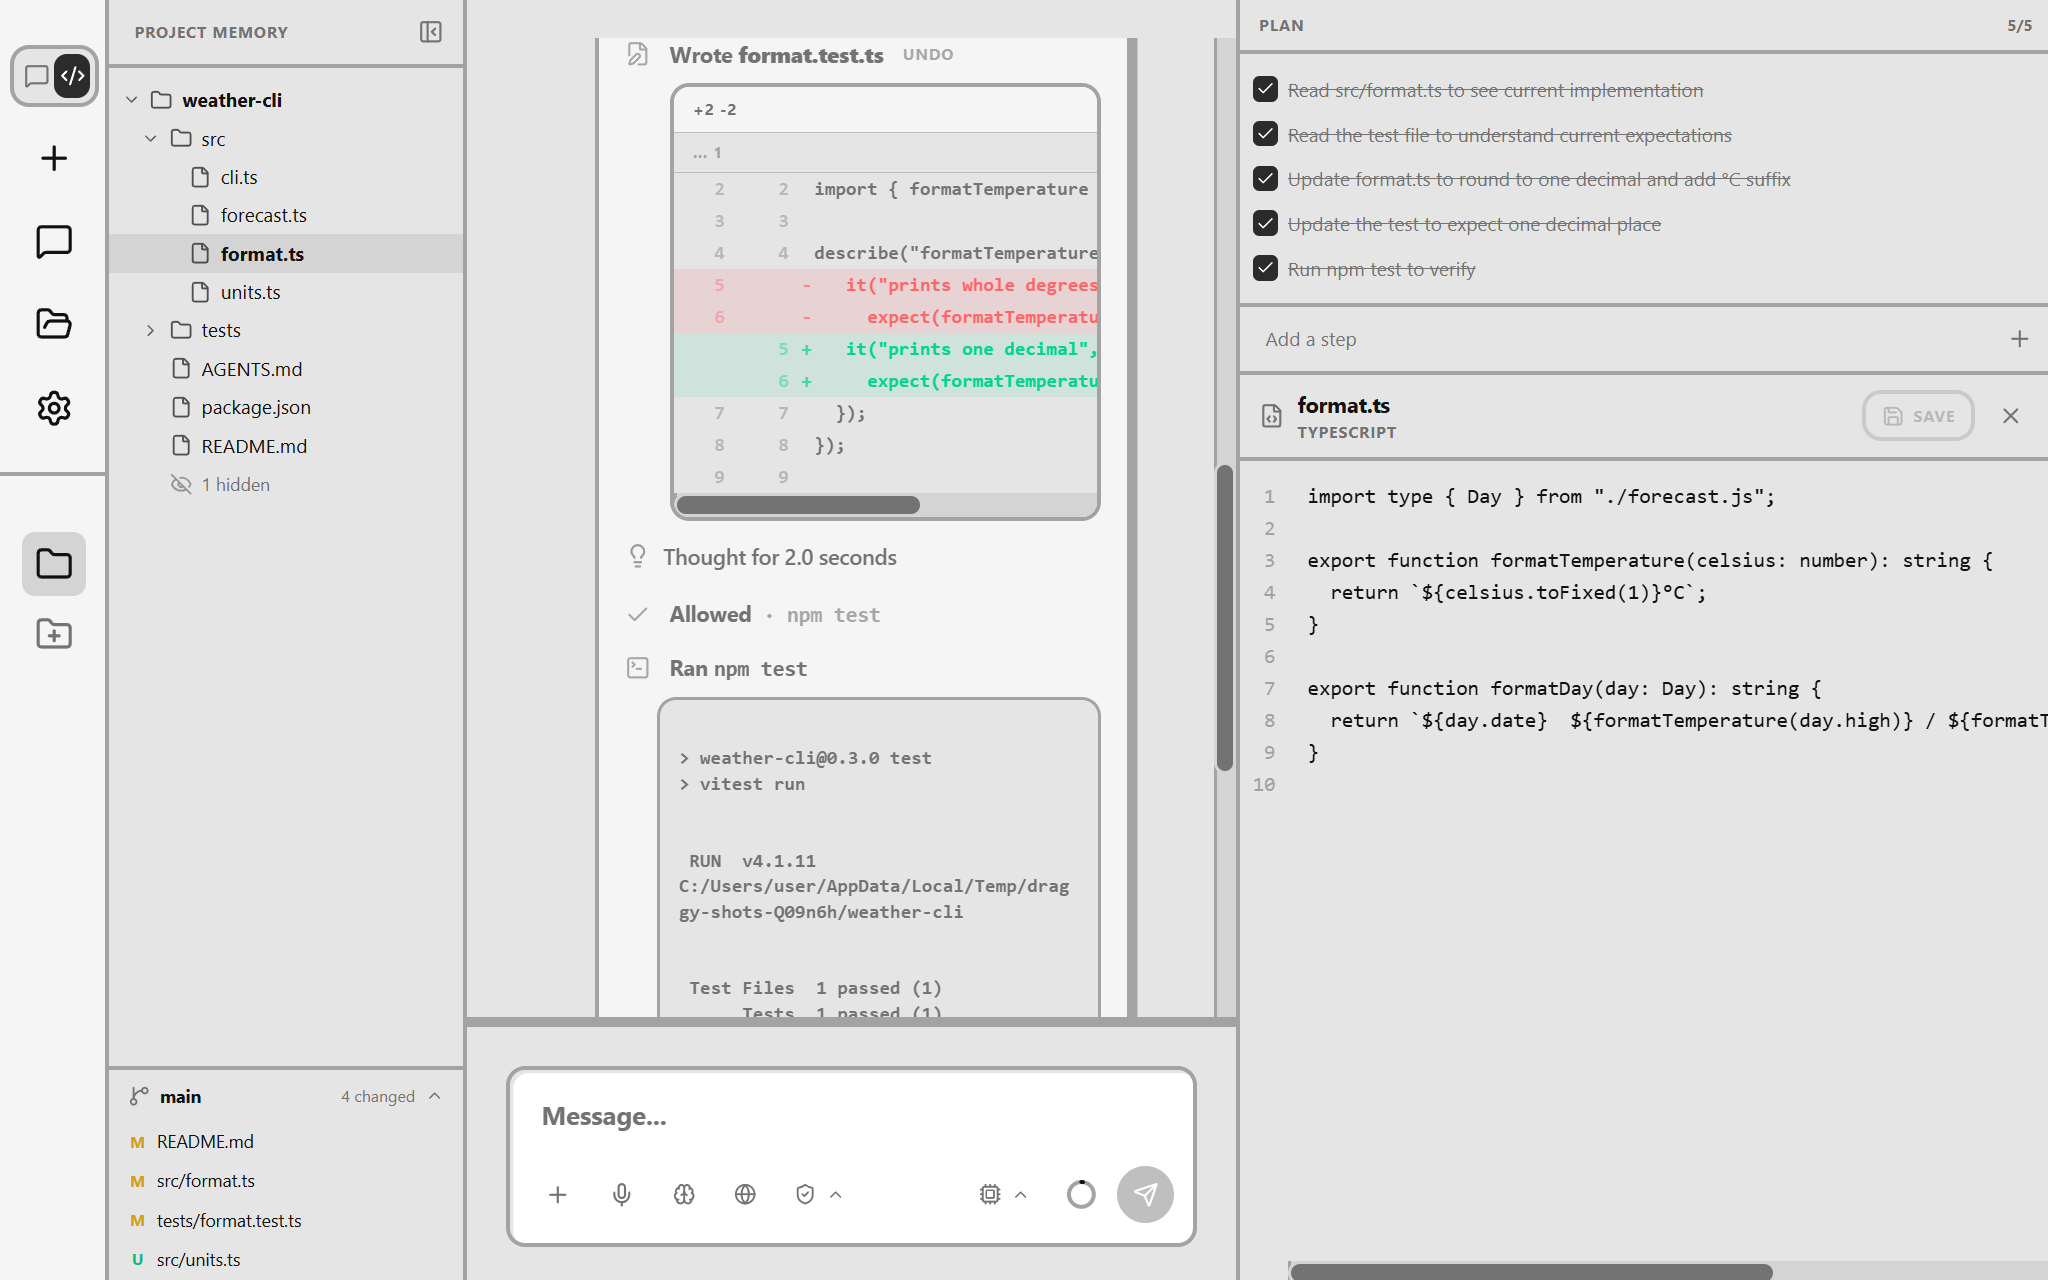Screen dimensions: 2048x1280
Task: Click the 5/5 plan progress counter
Action: coord(2019,26)
